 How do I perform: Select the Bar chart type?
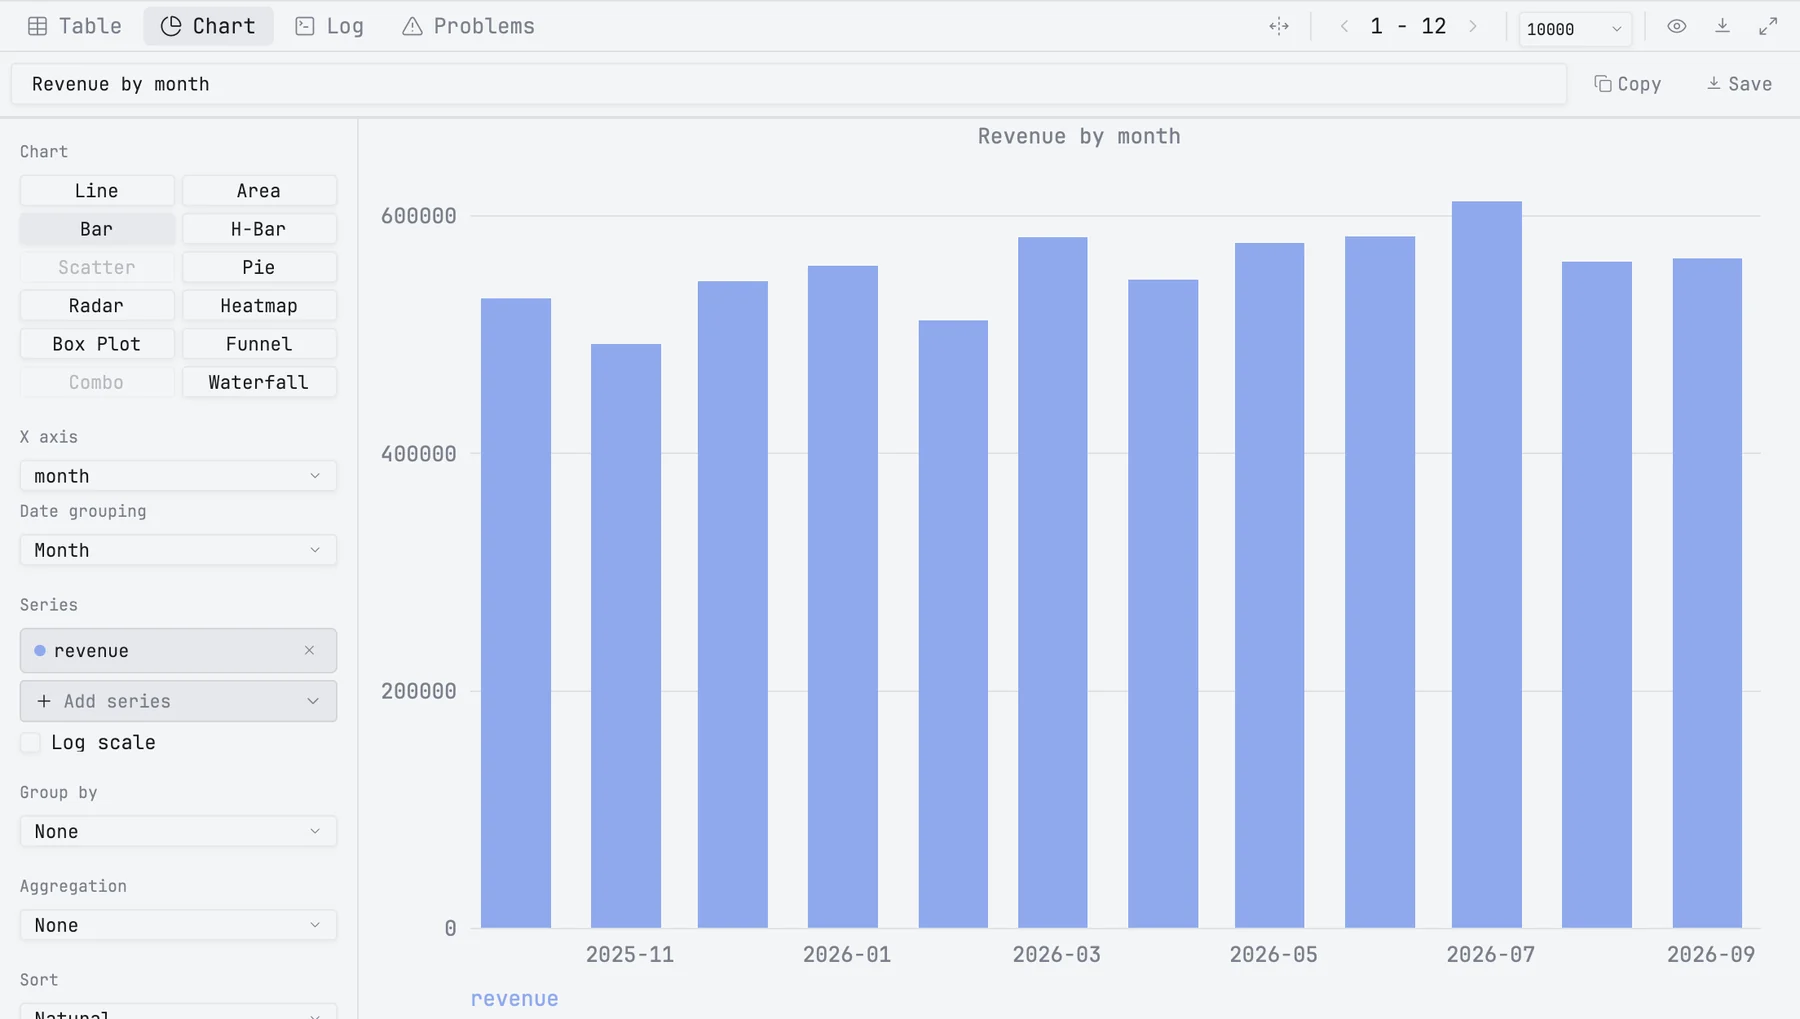97,229
